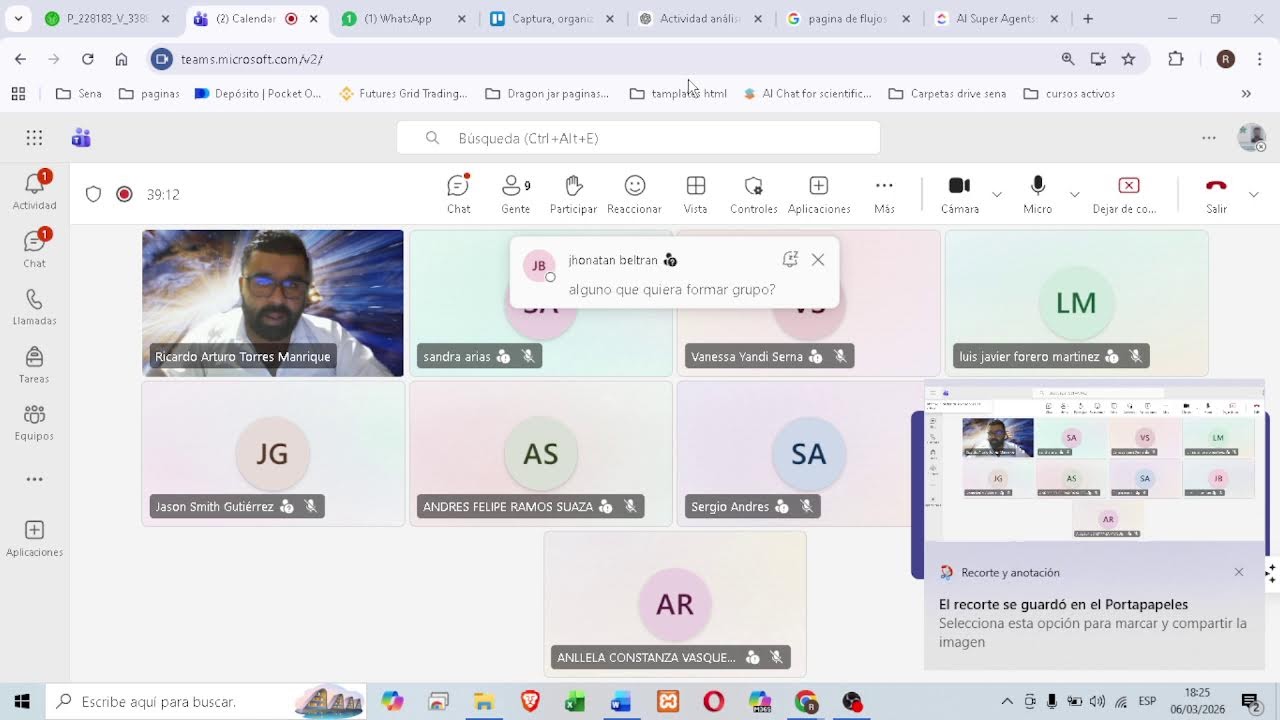
Task: Open the Teams app launcher grid
Action: tap(34, 138)
